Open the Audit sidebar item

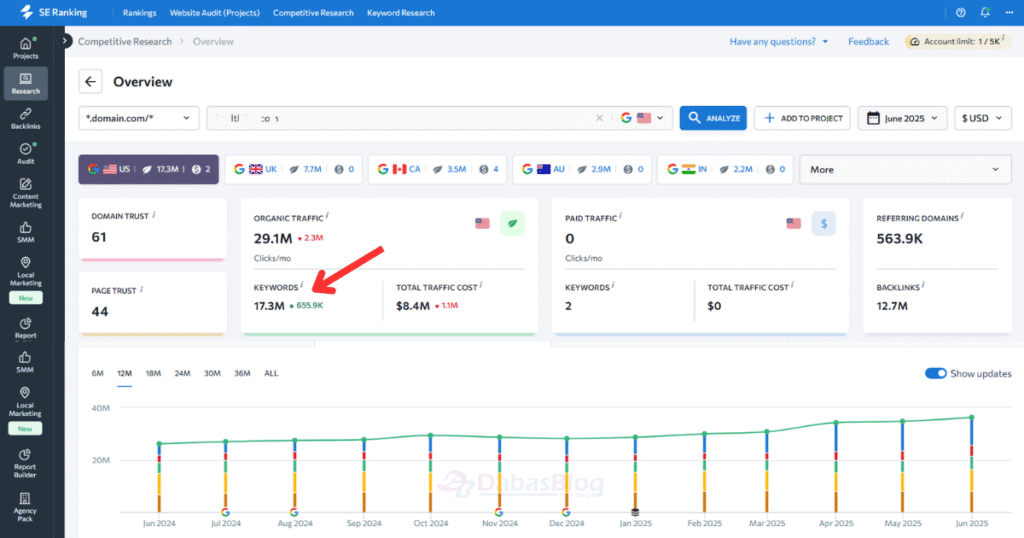pyautogui.click(x=25, y=153)
